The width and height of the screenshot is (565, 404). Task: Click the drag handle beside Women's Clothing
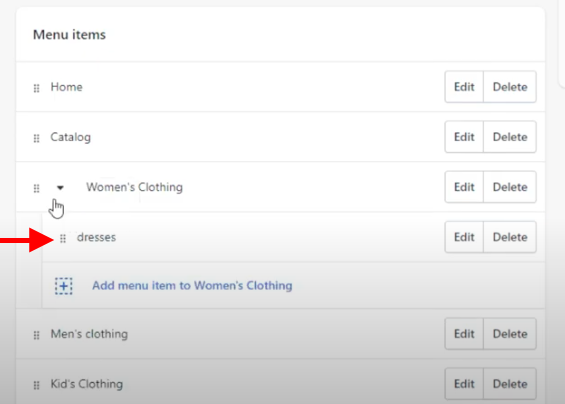pyautogui.click(x=36, y=188)
